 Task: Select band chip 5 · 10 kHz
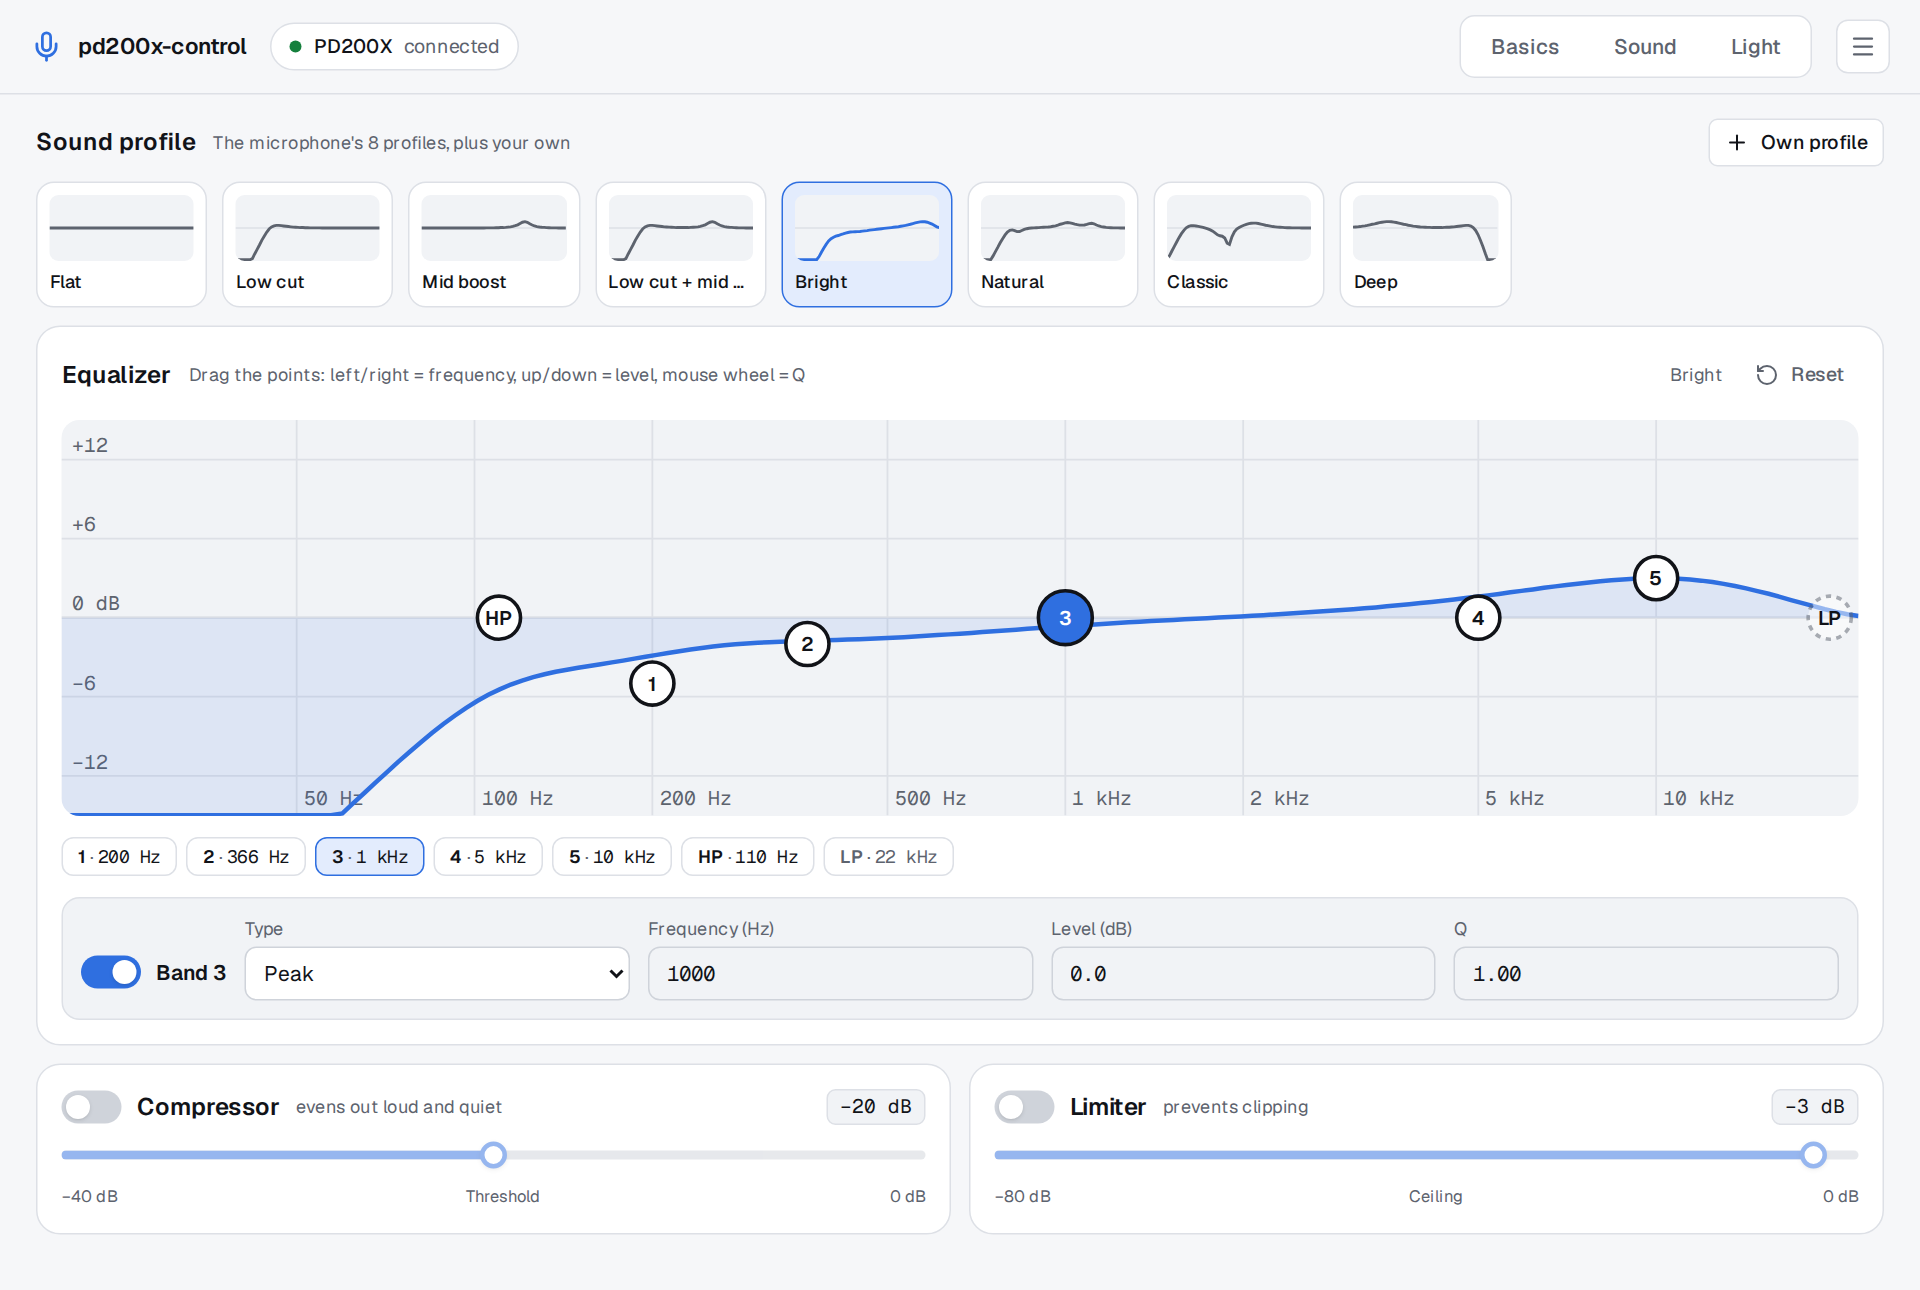coord(612,857)
